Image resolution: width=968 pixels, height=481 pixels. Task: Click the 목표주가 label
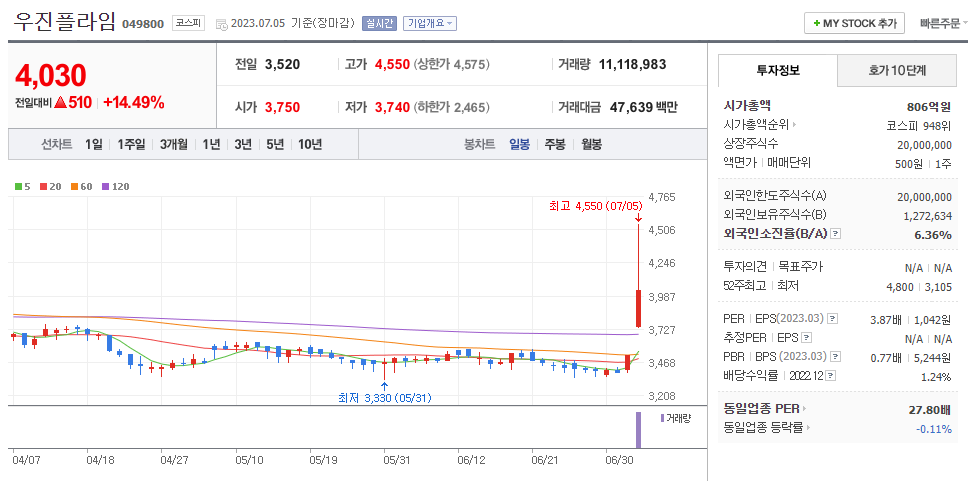point(799,267)
